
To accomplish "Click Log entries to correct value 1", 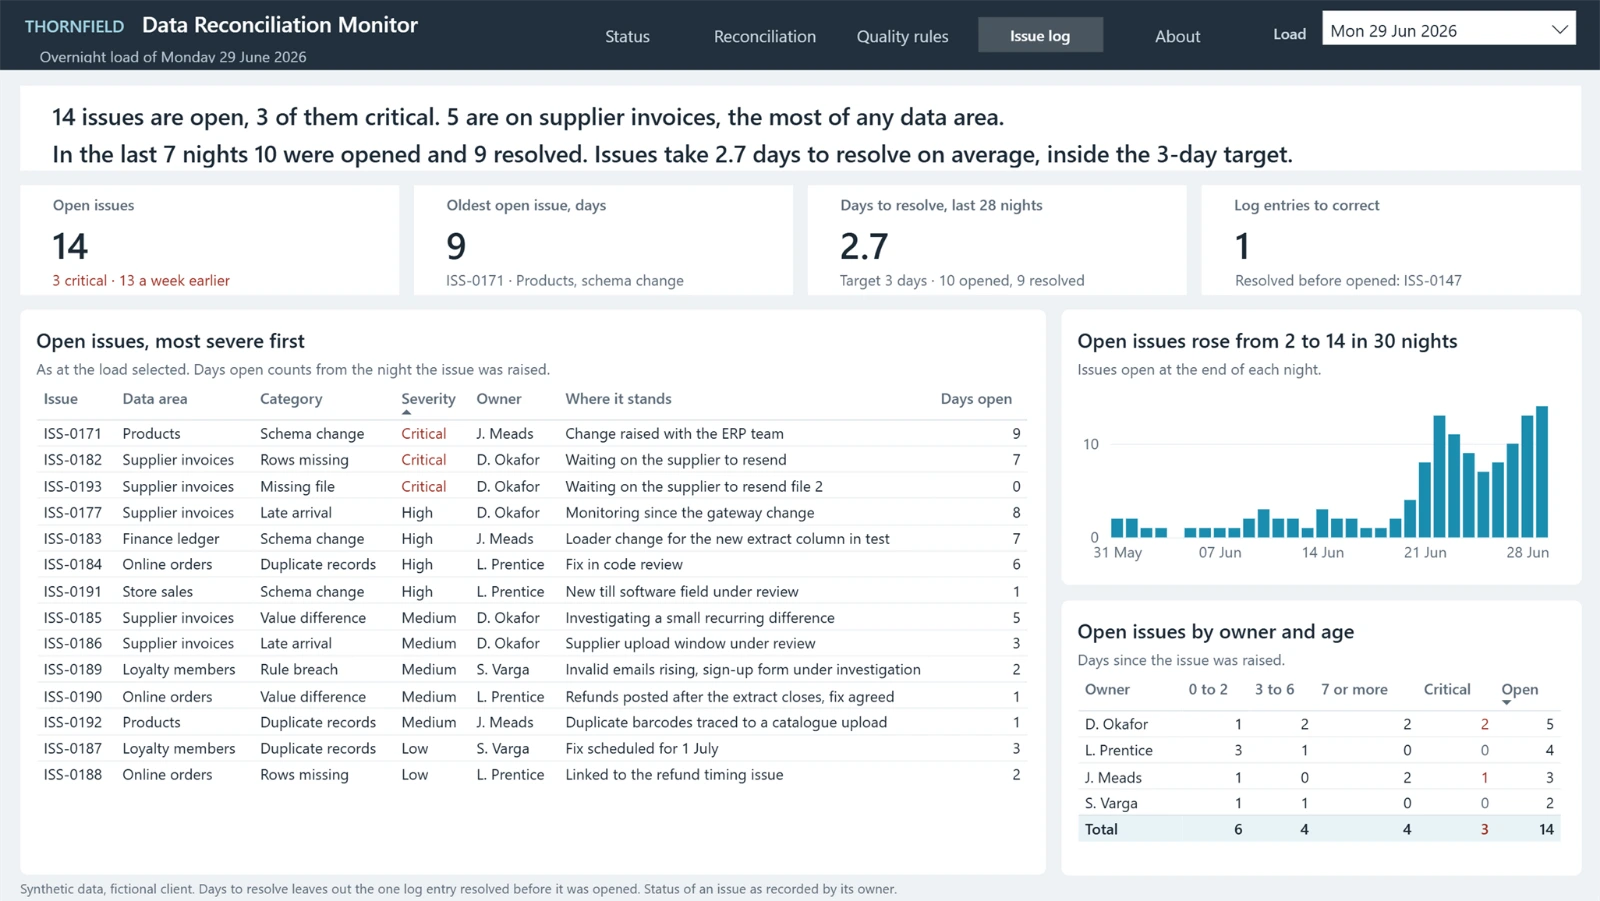I will pos(1242,246).
